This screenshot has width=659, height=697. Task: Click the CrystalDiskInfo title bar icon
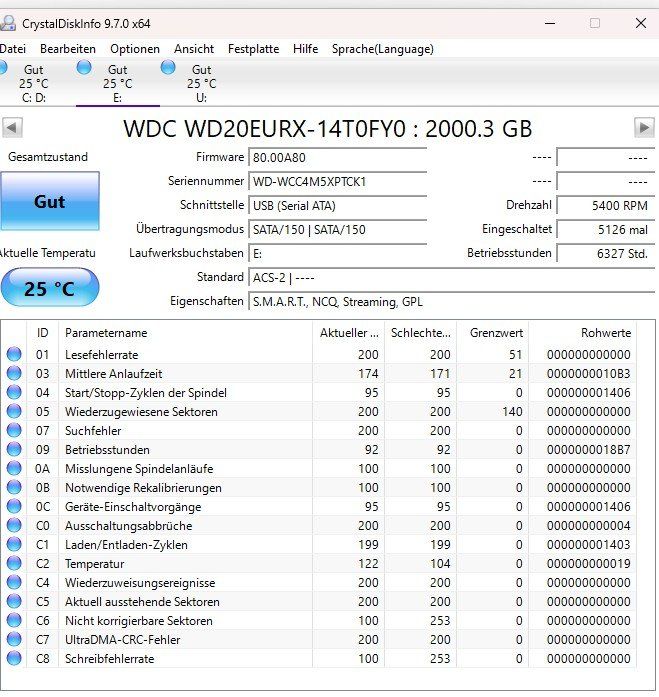click(x=8, y=23)
